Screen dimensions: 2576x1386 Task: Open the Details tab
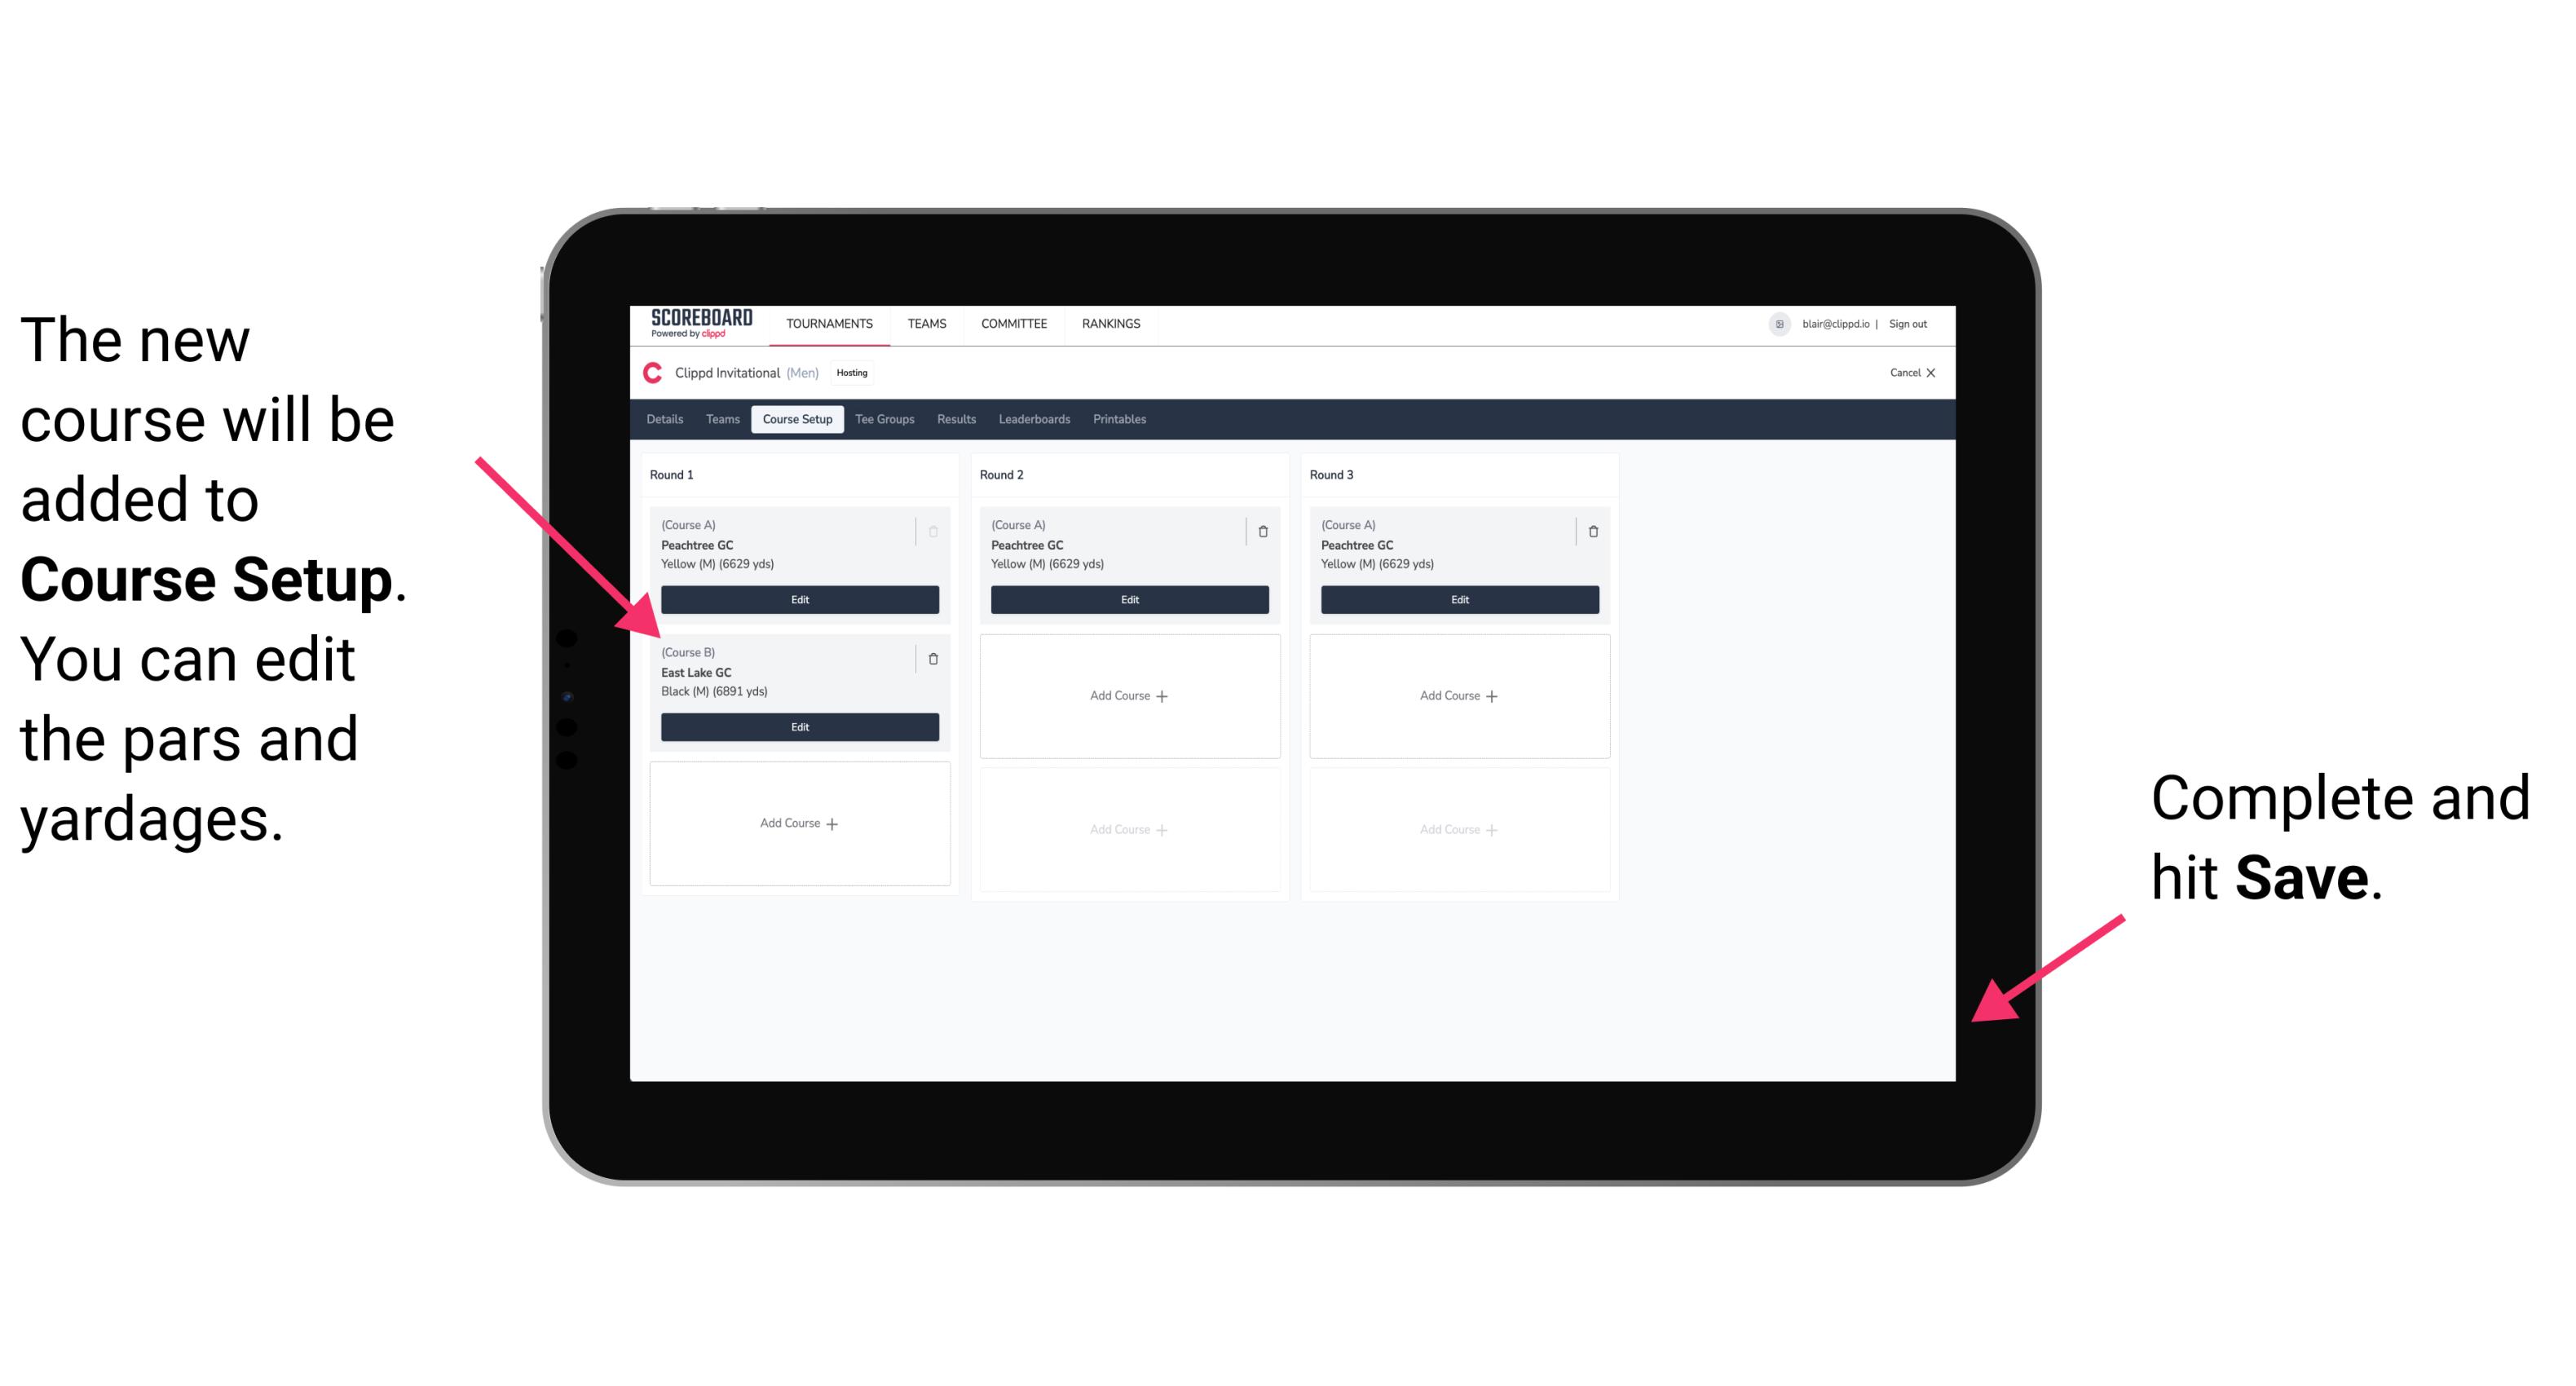pos(664,418)
